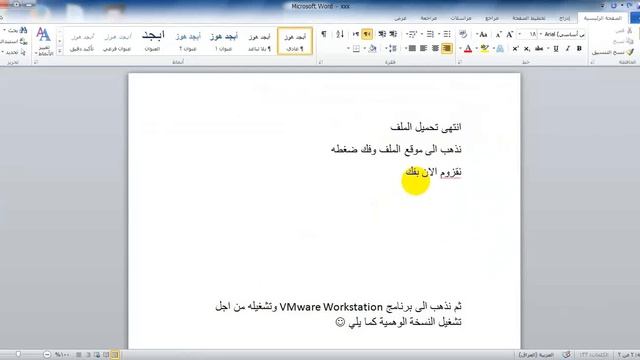Screen dimensions: 640x360
Task: Select the Heading 1 style
Action: (223, 41)
